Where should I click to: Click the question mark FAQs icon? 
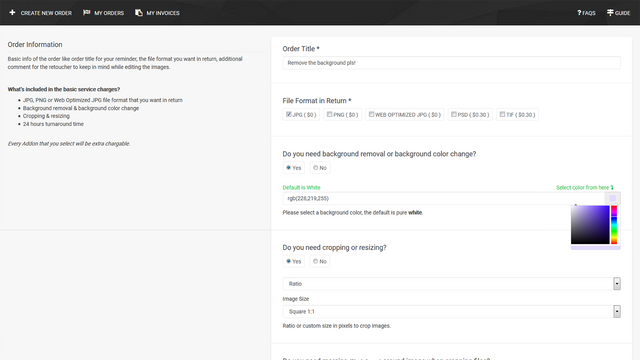579,13
